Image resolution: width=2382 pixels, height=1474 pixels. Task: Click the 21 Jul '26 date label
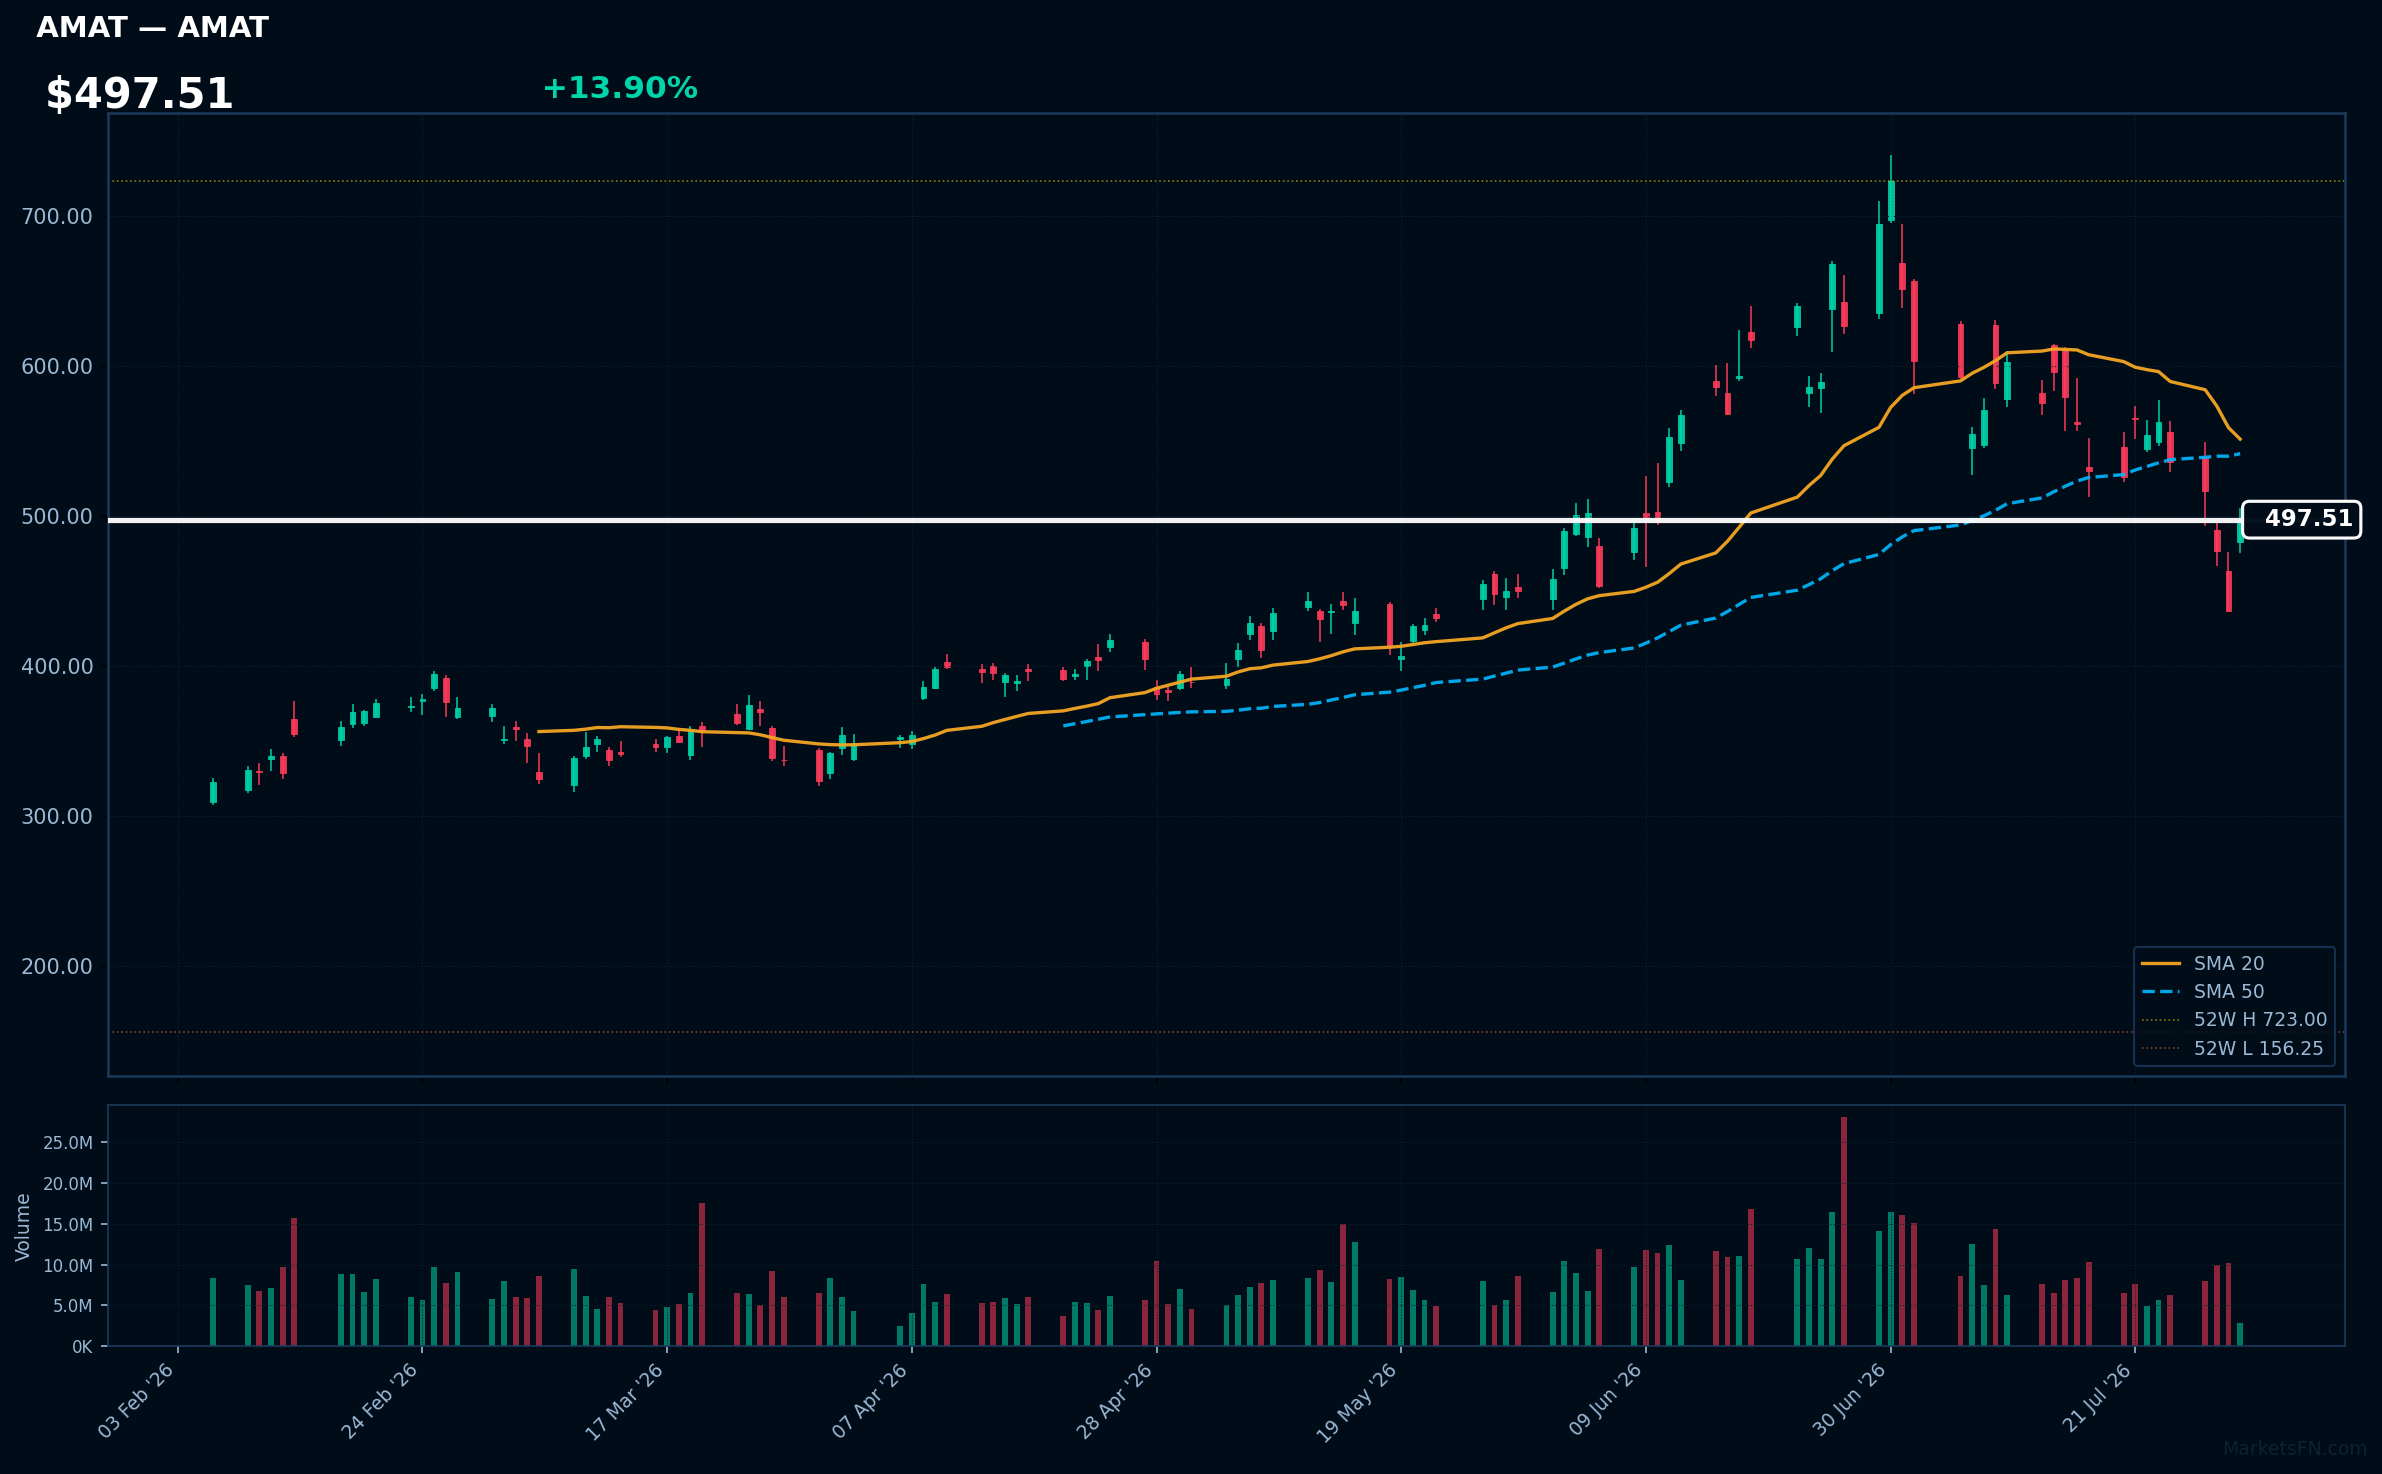click(x=2097, y=1397)
